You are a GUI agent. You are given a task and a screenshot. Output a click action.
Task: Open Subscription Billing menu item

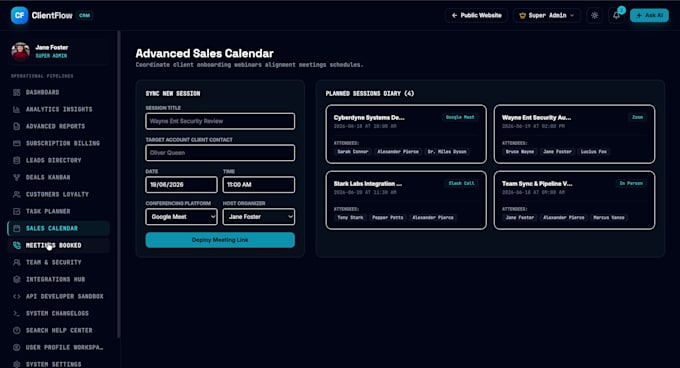58,143
